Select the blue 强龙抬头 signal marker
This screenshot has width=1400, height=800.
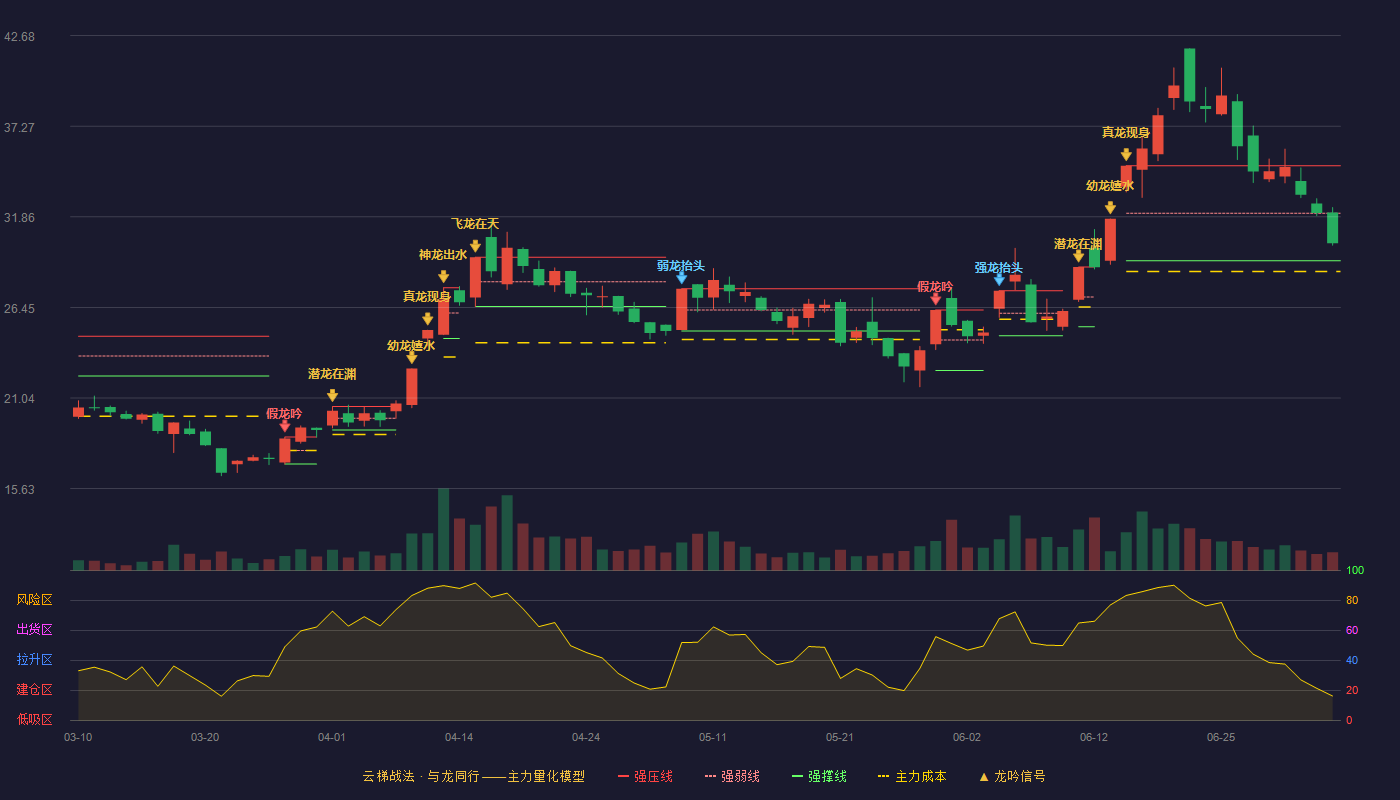pos(999,280)
